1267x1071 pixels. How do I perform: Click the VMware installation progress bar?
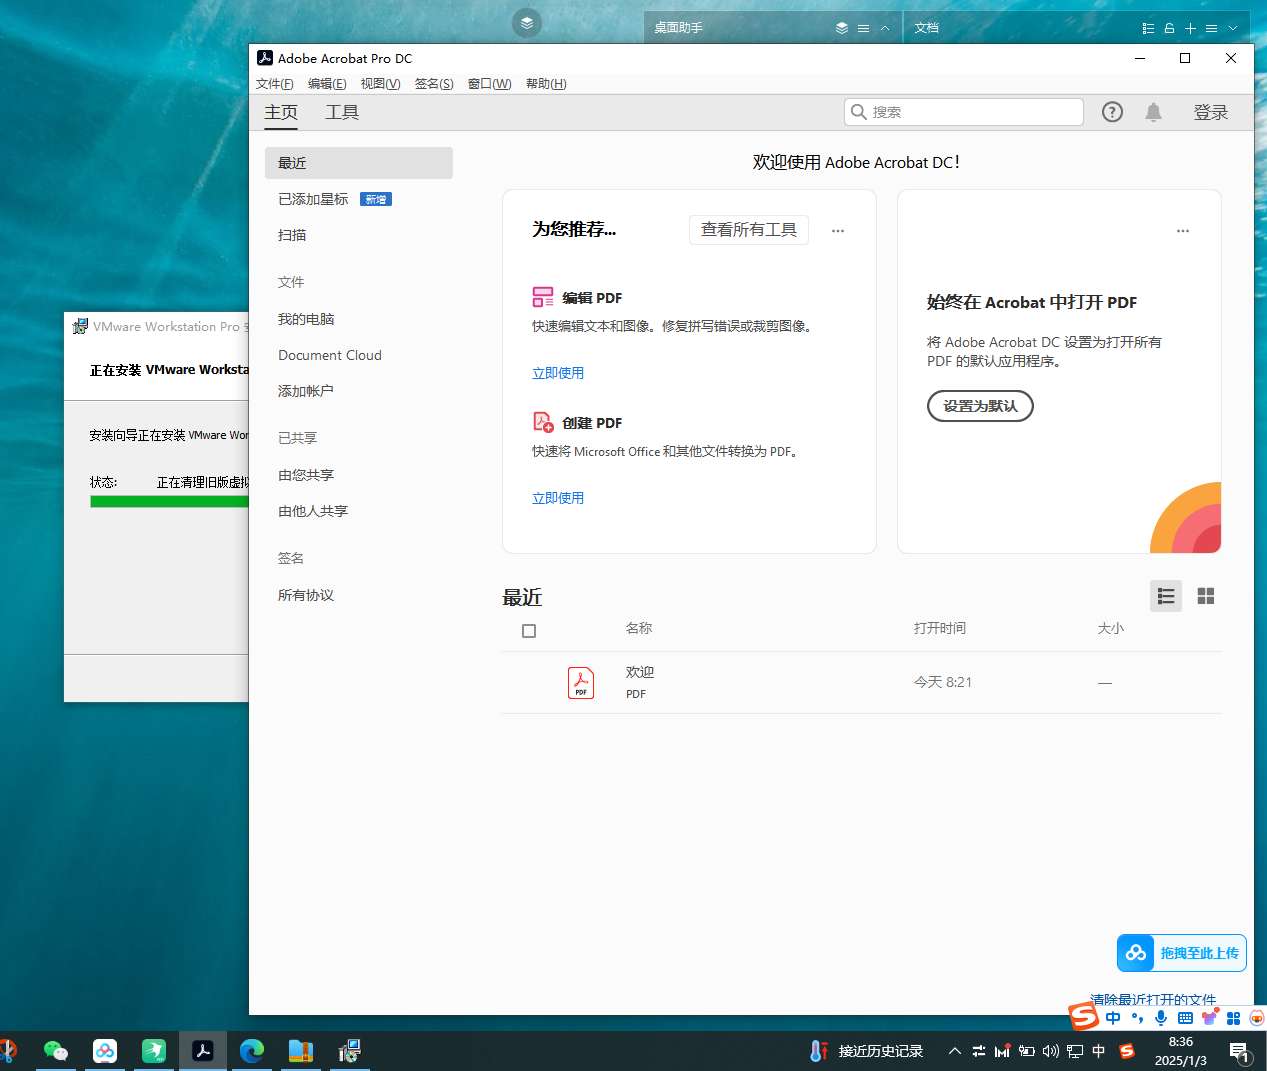pyautogui.click(x=169, y=502)
